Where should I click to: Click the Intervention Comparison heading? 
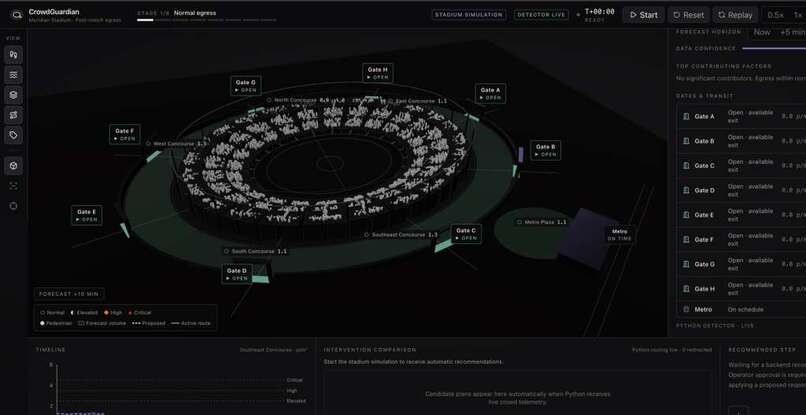point(370,350)
